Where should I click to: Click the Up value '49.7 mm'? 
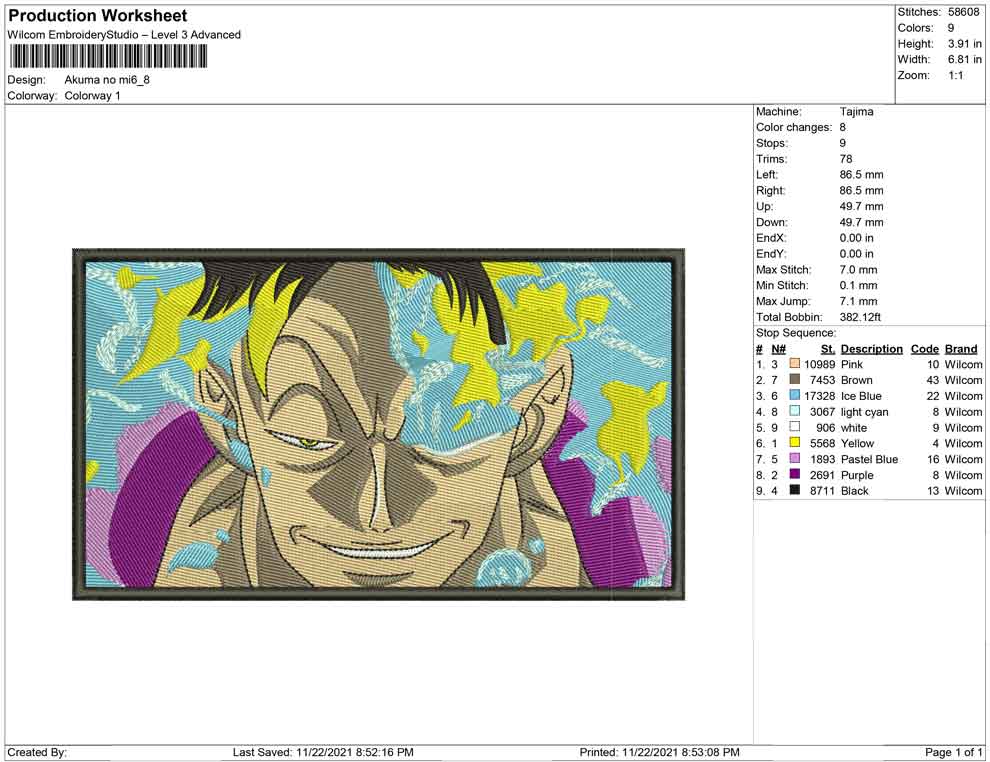tap(861, 206)
